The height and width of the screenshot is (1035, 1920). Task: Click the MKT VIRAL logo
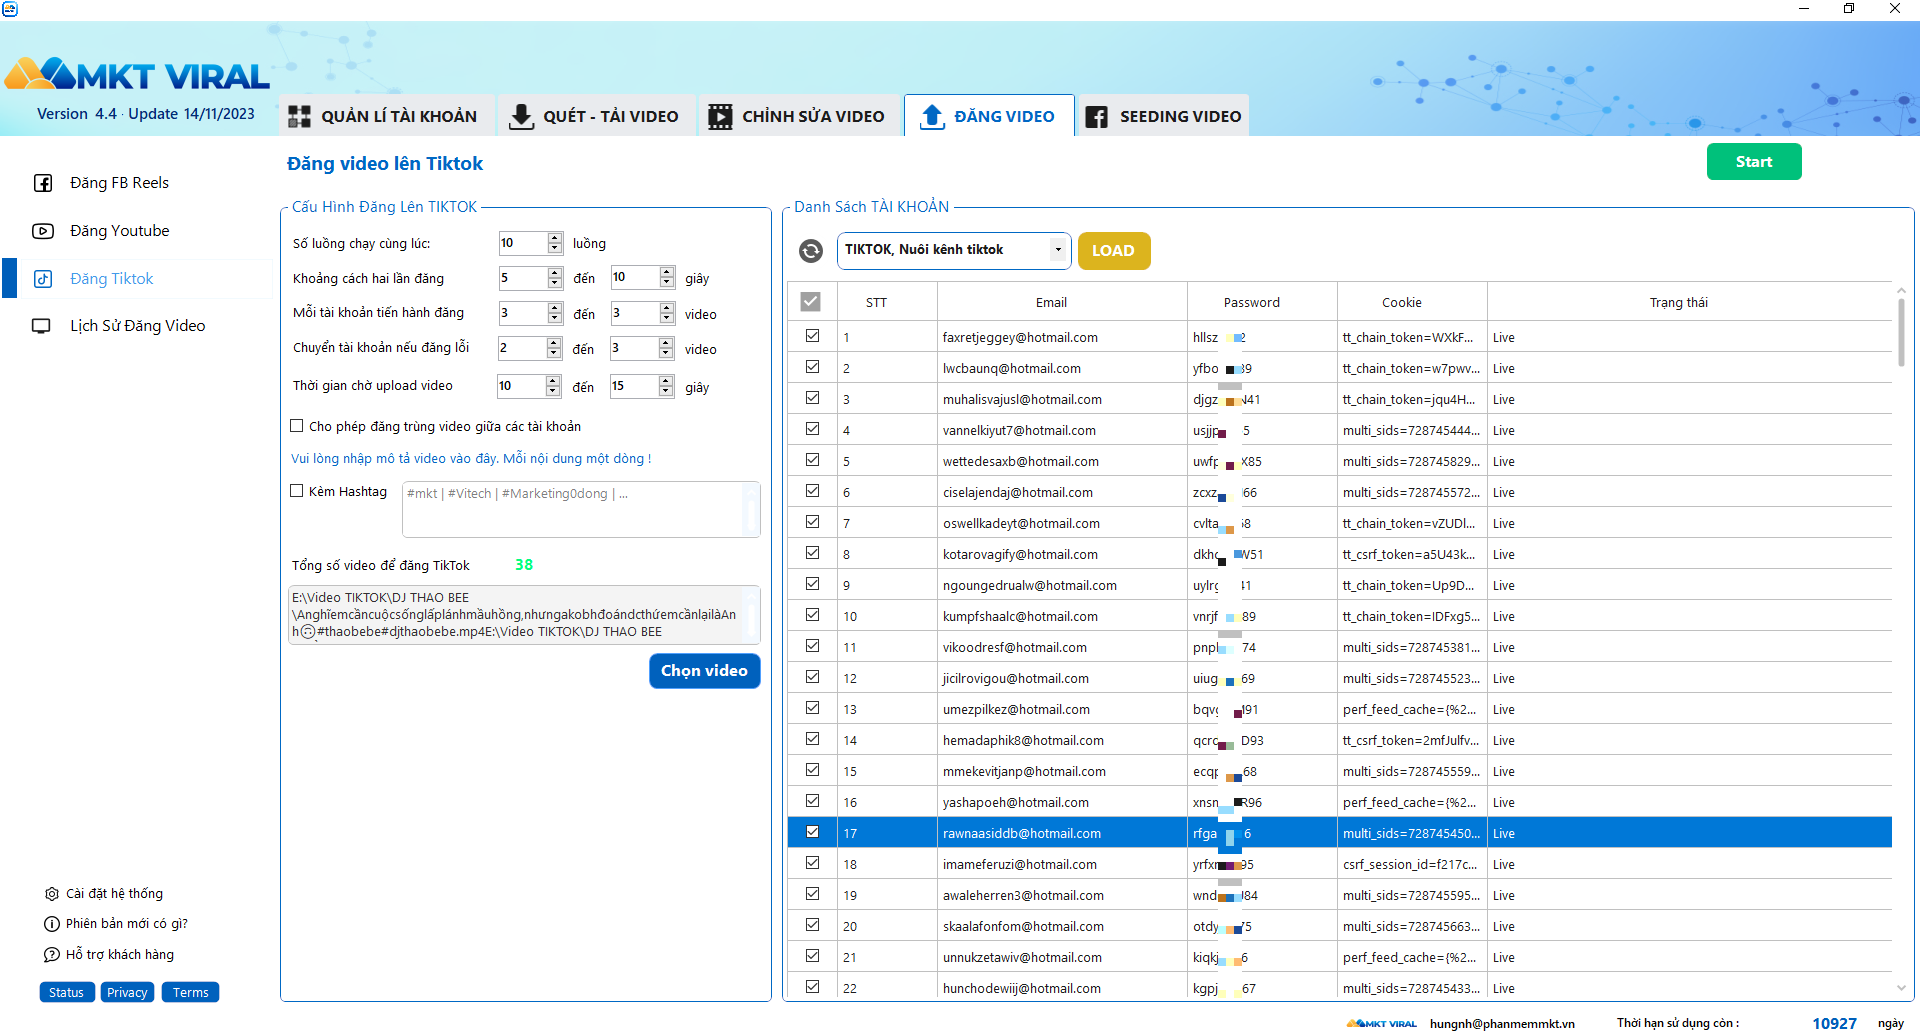coord(137,75)
